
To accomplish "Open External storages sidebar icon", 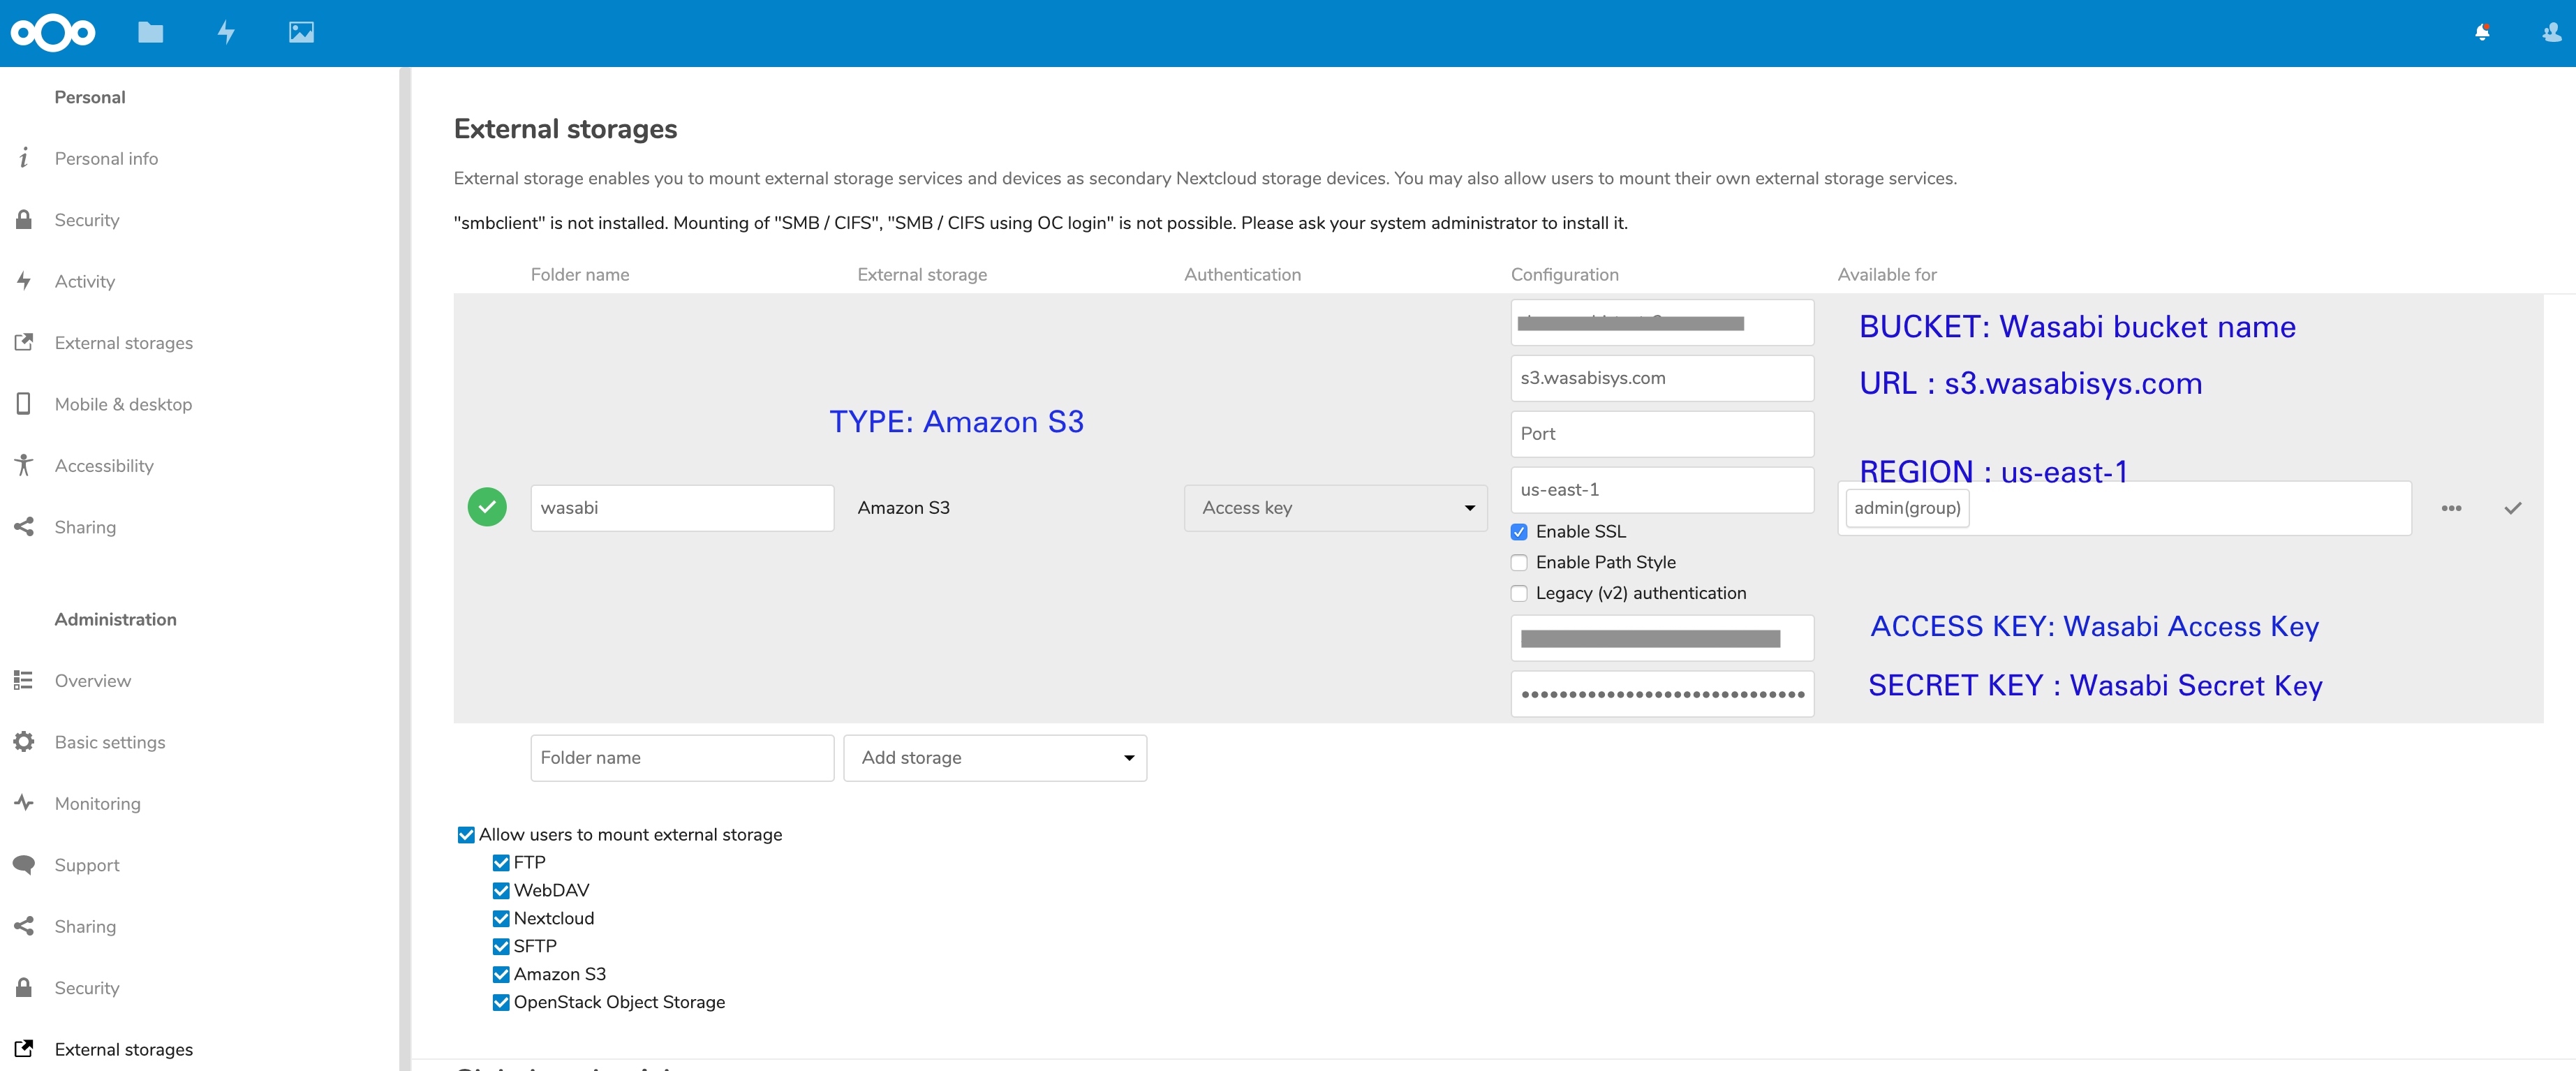I will (24, 341).
